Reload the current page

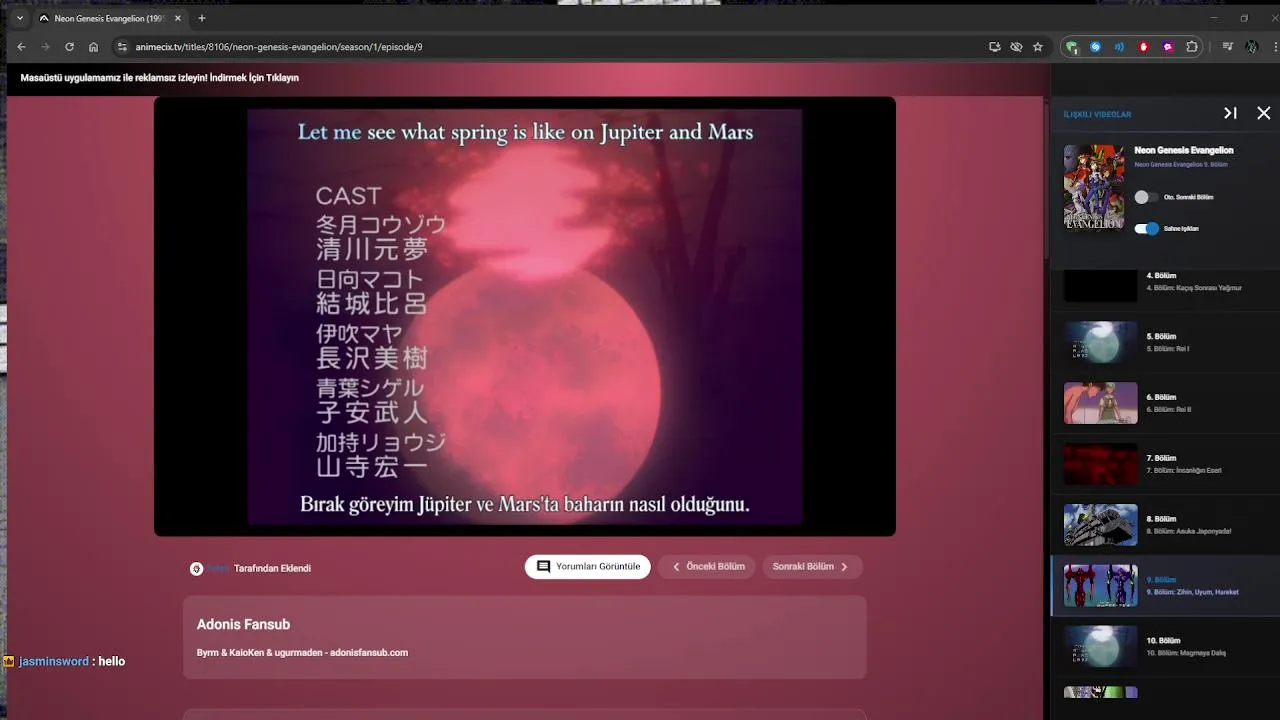pyautogui.click(x=69, y=47)
